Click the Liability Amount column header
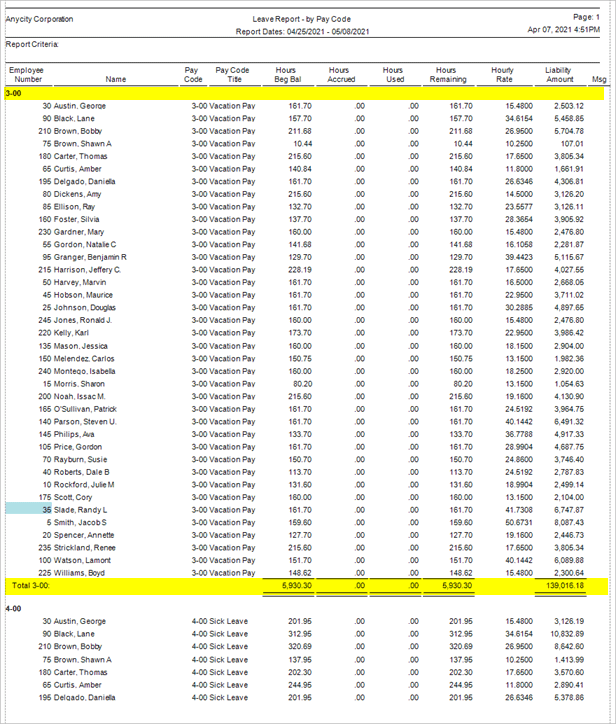The height and width of the screenshot is (724, 616). point(560,74)
